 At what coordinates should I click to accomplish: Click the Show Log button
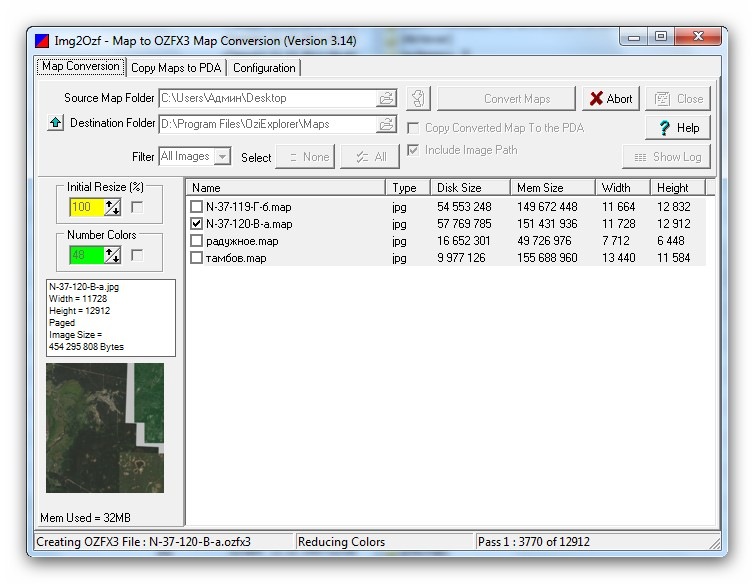666,157
